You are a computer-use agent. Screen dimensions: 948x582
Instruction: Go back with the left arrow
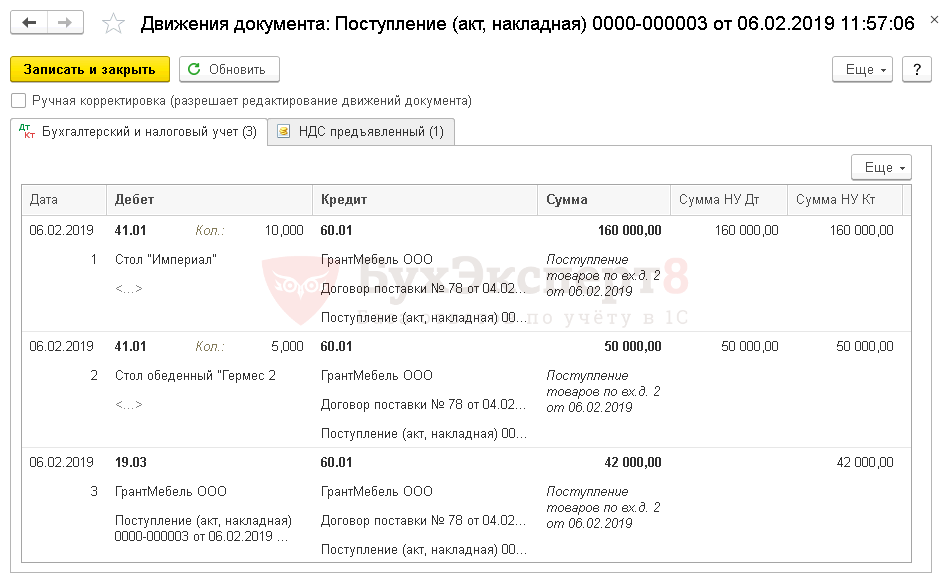tap(28, 23)
